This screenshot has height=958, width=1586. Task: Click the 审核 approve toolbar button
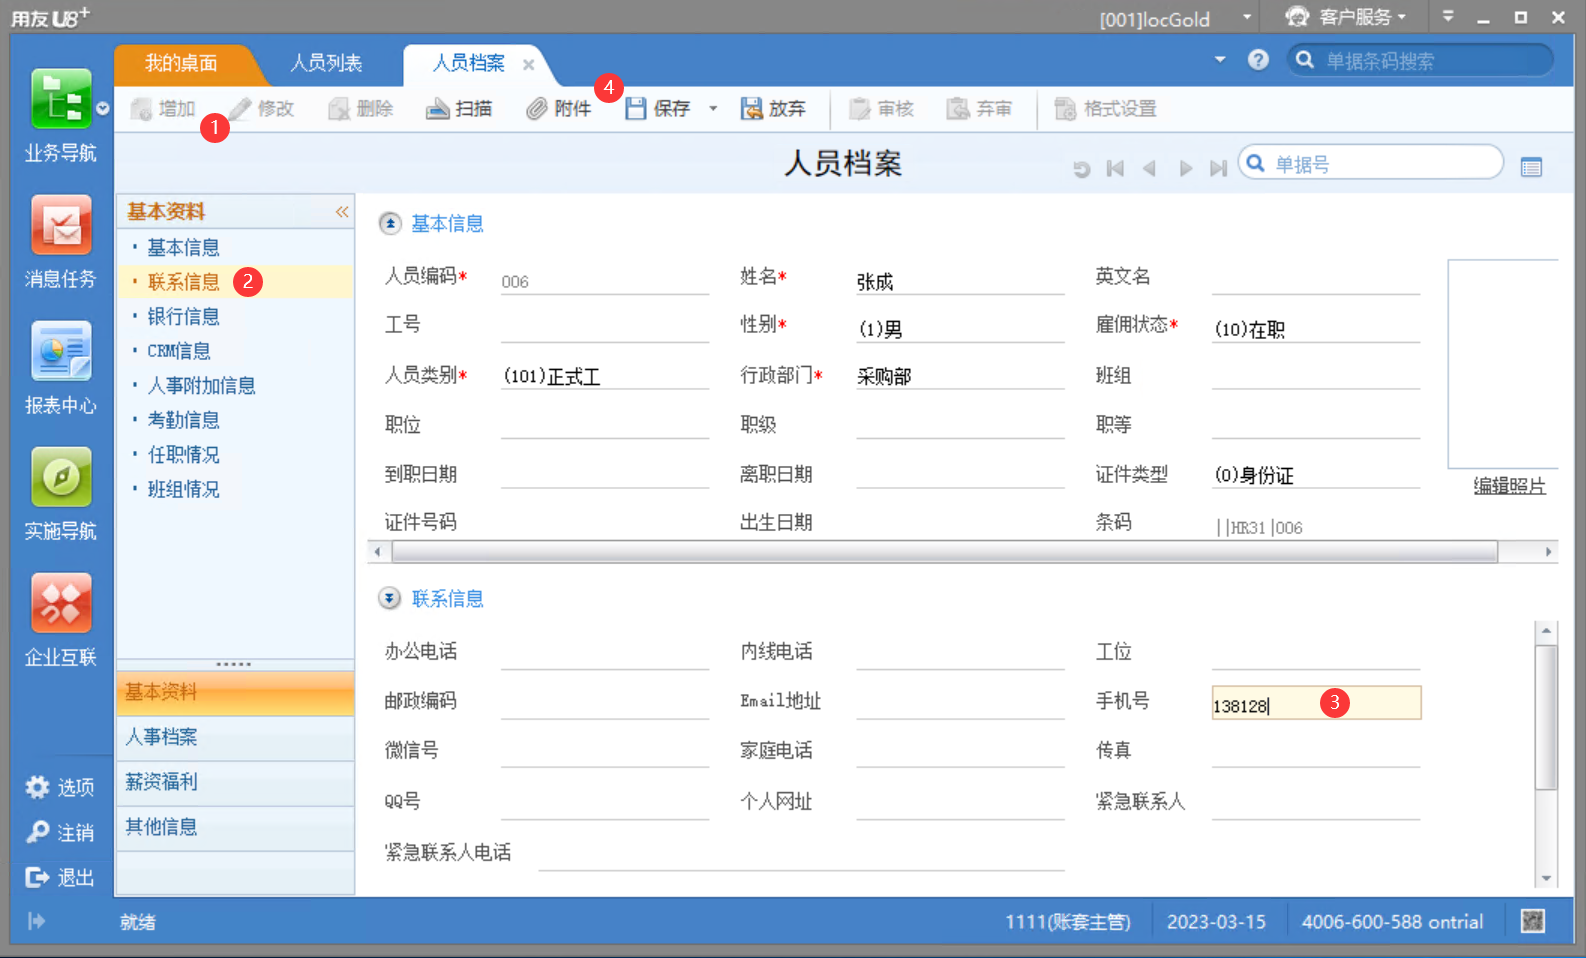pyautogui.click(x=882, y=109)
